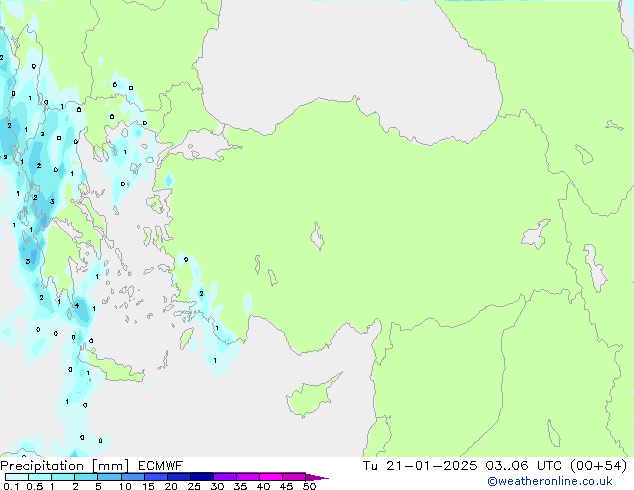Click the legend label '25'
634x490 pixels.
coord(194,486)
